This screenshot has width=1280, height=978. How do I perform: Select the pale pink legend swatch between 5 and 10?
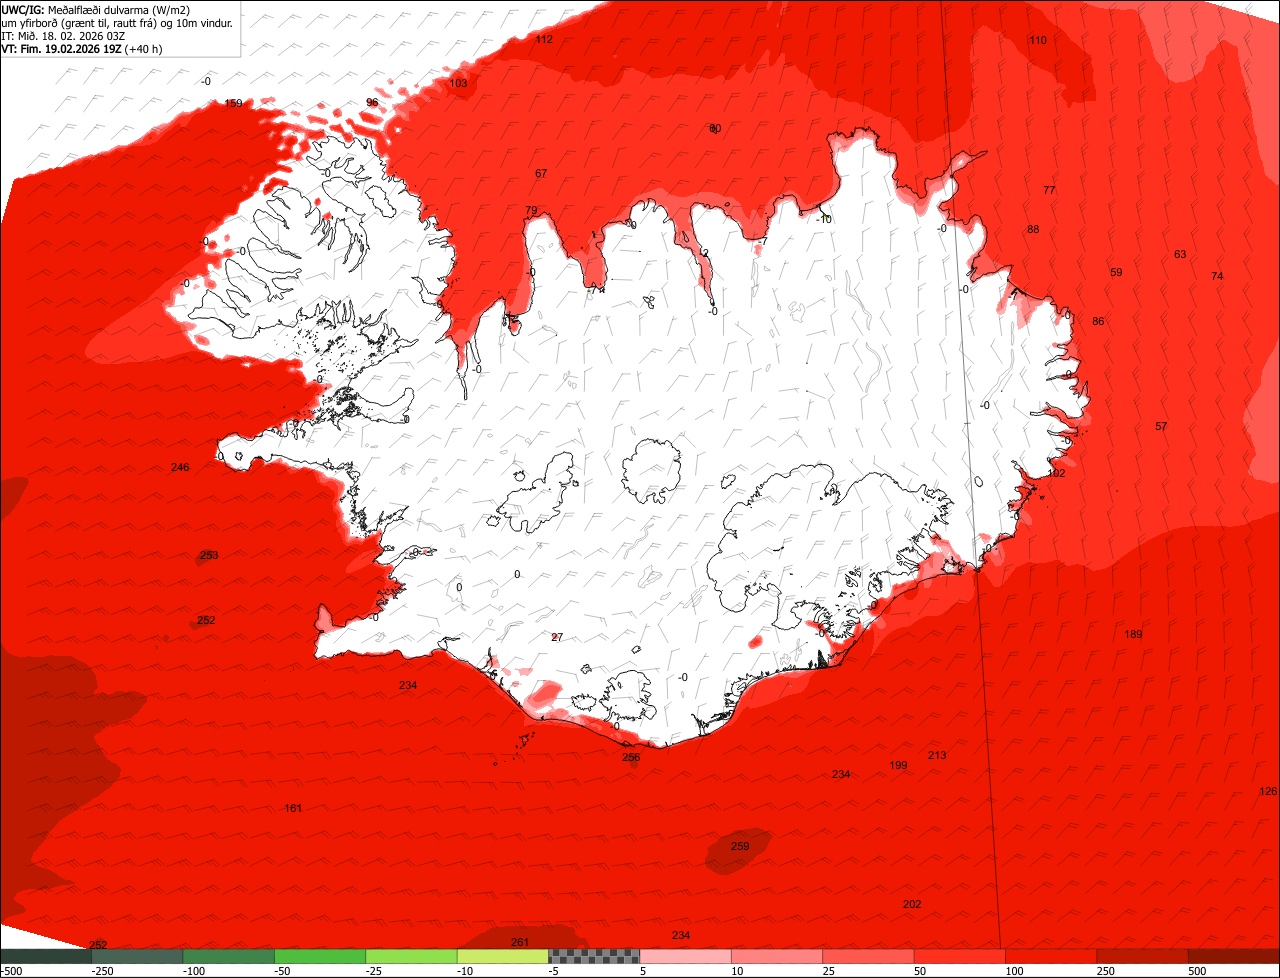pos(686,956)
